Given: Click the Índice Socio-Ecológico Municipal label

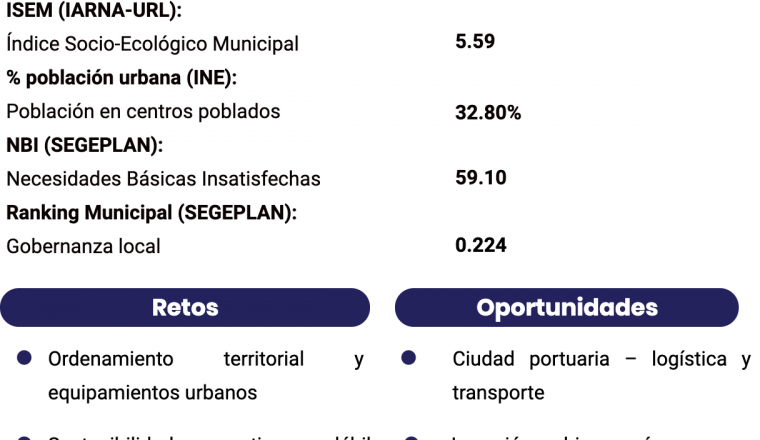Looking at the screenshot, I should 152,44.
